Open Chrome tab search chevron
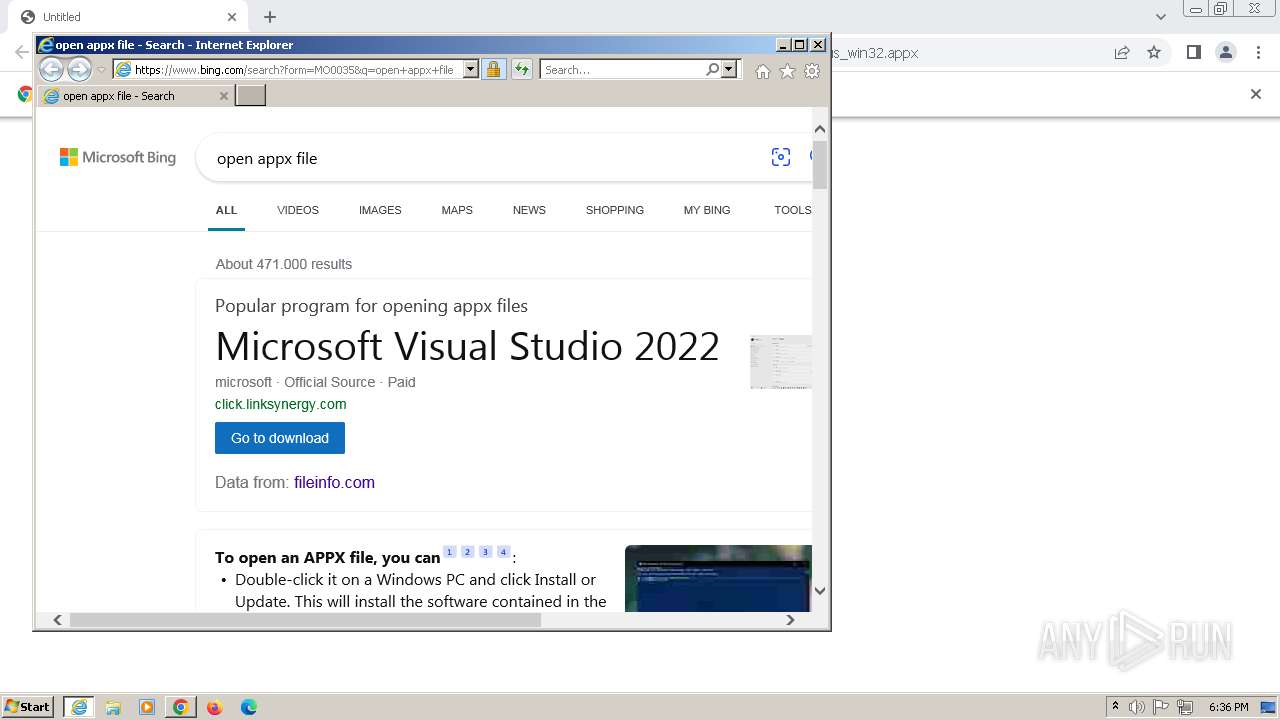Screen dimensions: 1280x720 point(1160,17)
